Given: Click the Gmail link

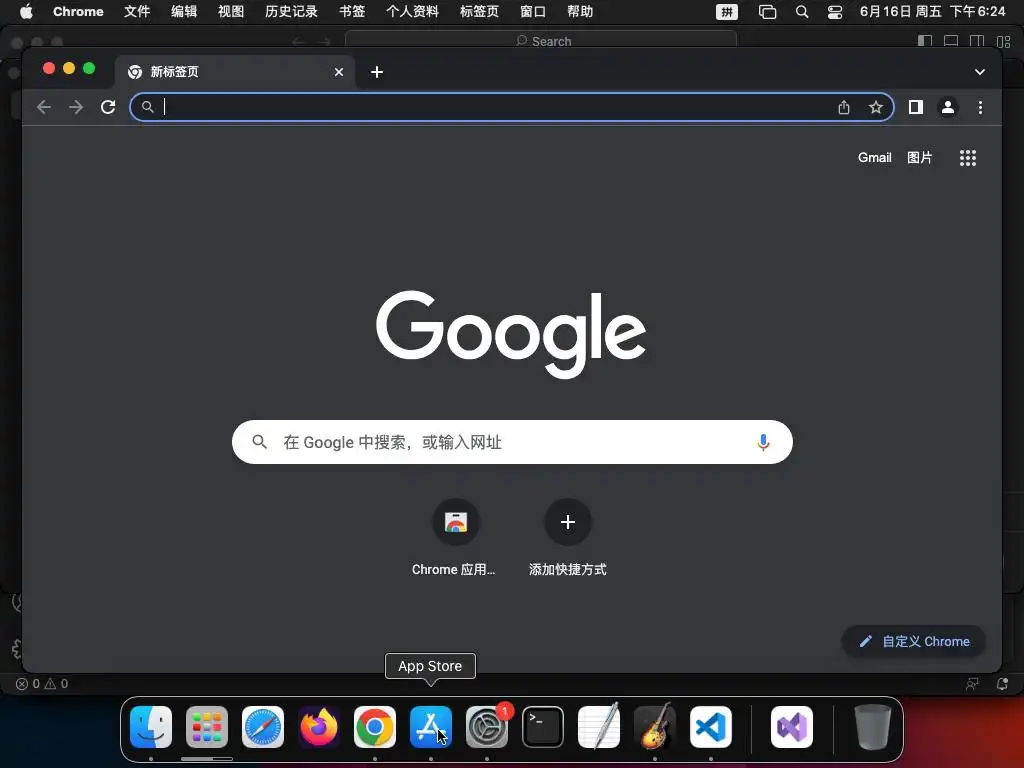Looking at the screenshot, I should 874,157.
